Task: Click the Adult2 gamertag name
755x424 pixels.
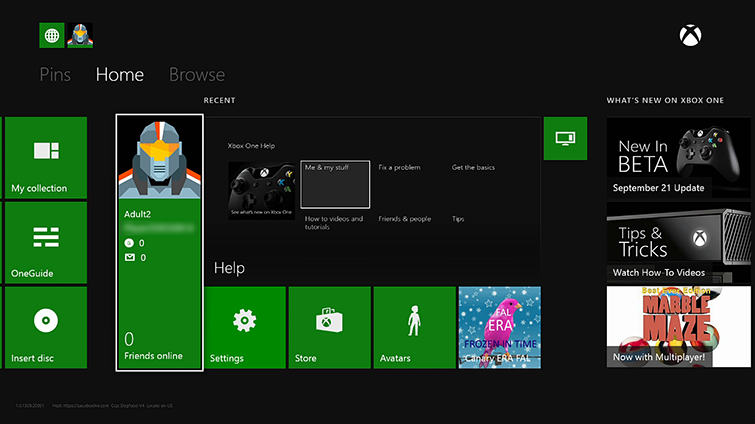Action: pyautogui.click(x=137, y=214)
